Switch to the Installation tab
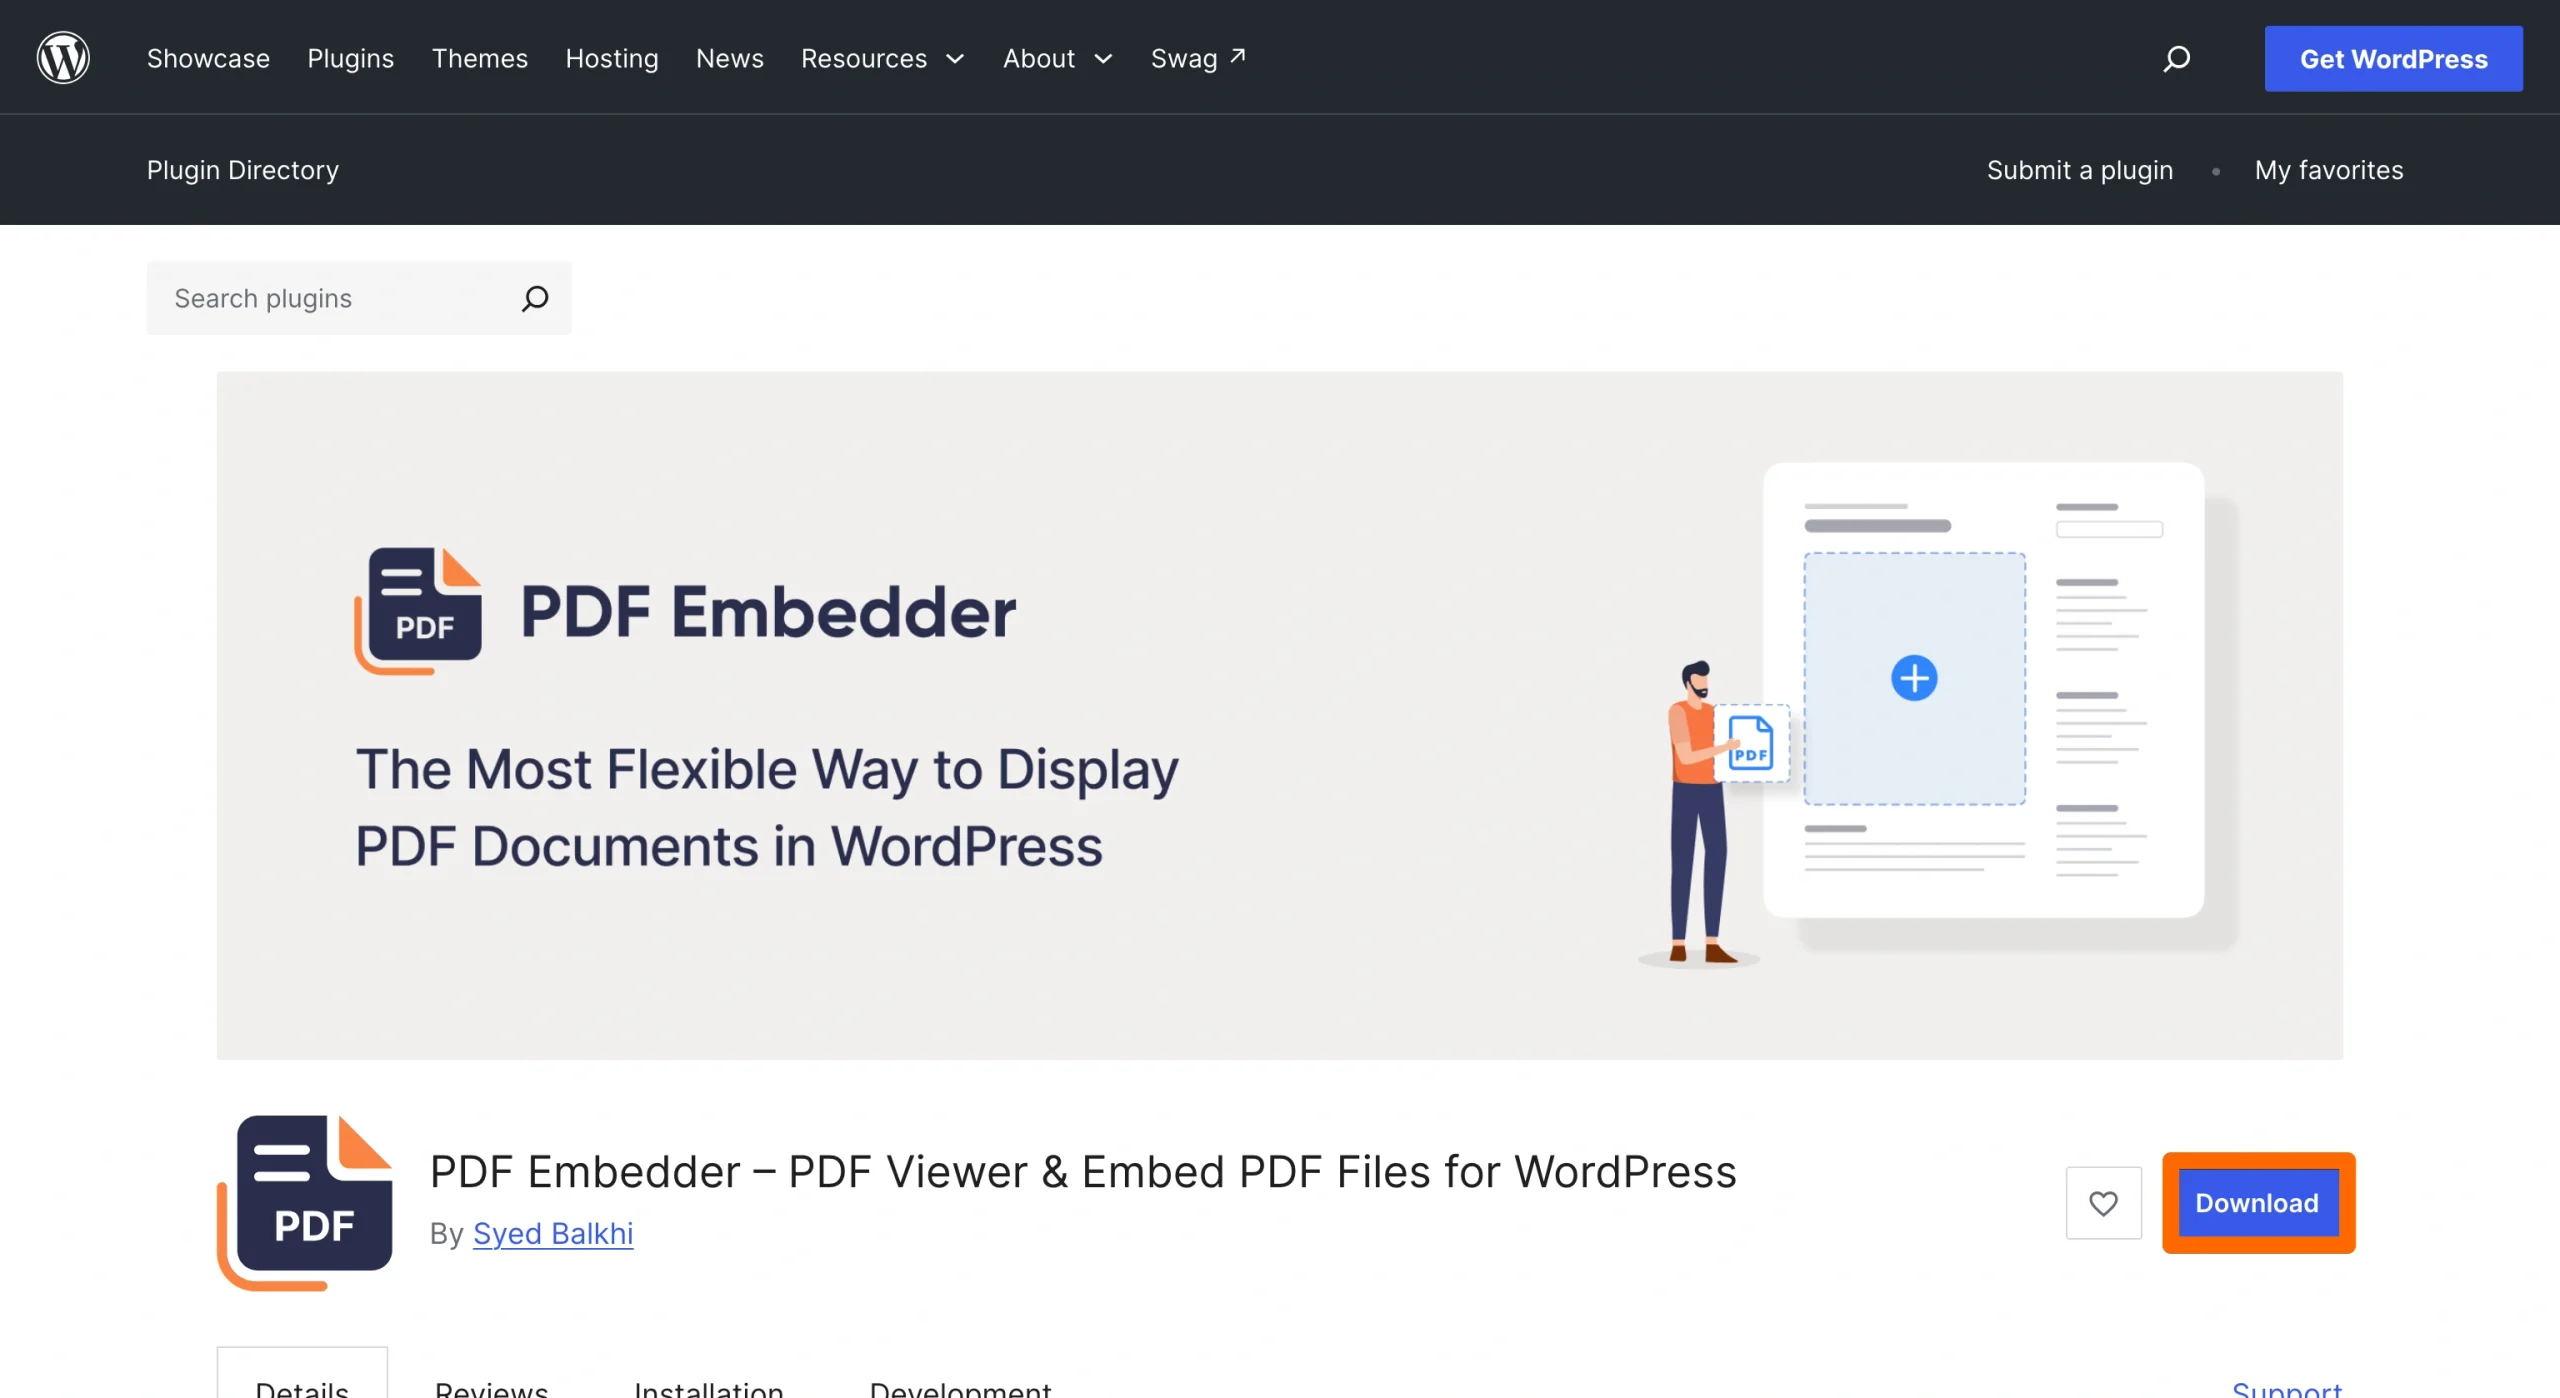The image size is (2560, 1398). tap(709, 1388)
